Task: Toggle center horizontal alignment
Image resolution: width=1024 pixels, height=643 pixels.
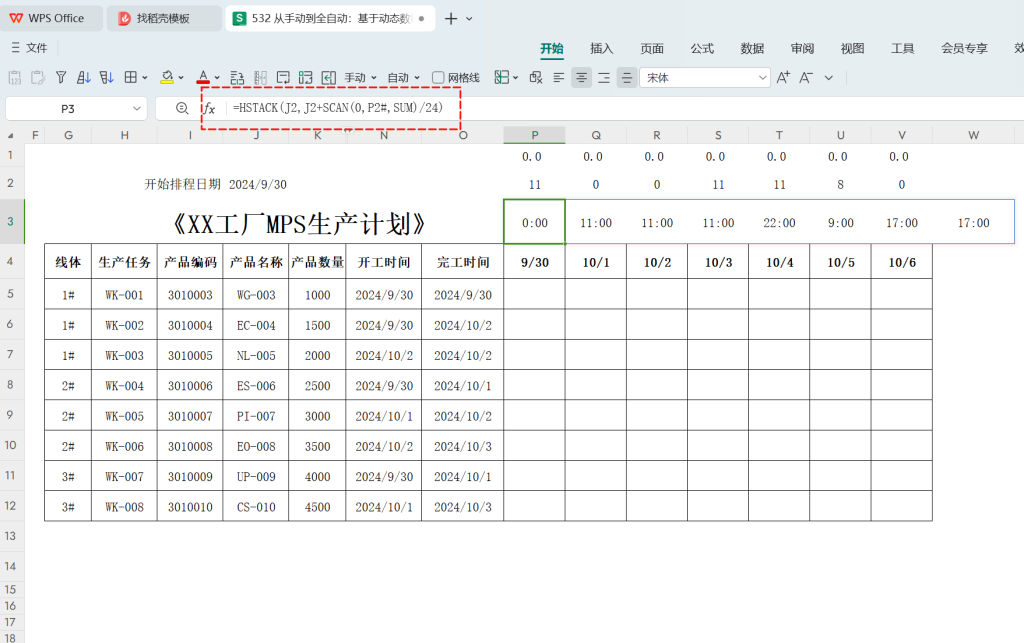Action: click(581, 78)
